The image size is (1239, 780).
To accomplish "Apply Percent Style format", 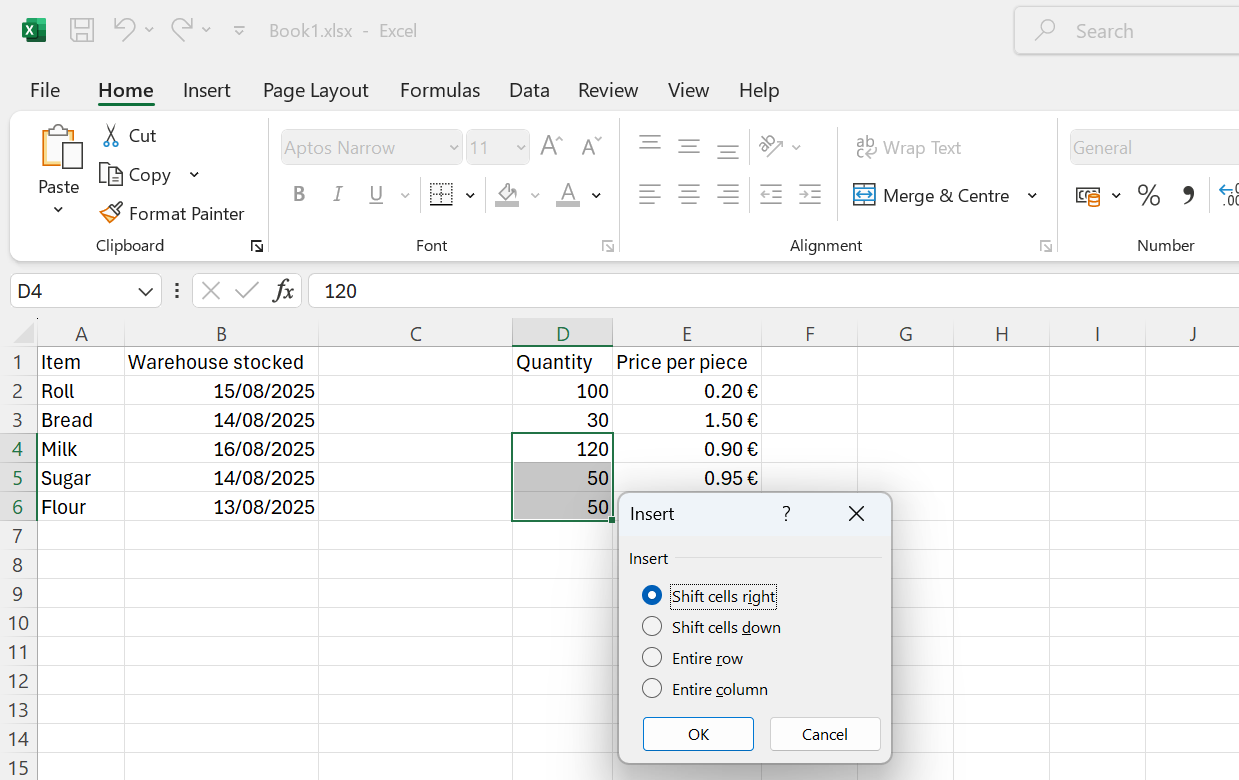I will point(1149,196).
